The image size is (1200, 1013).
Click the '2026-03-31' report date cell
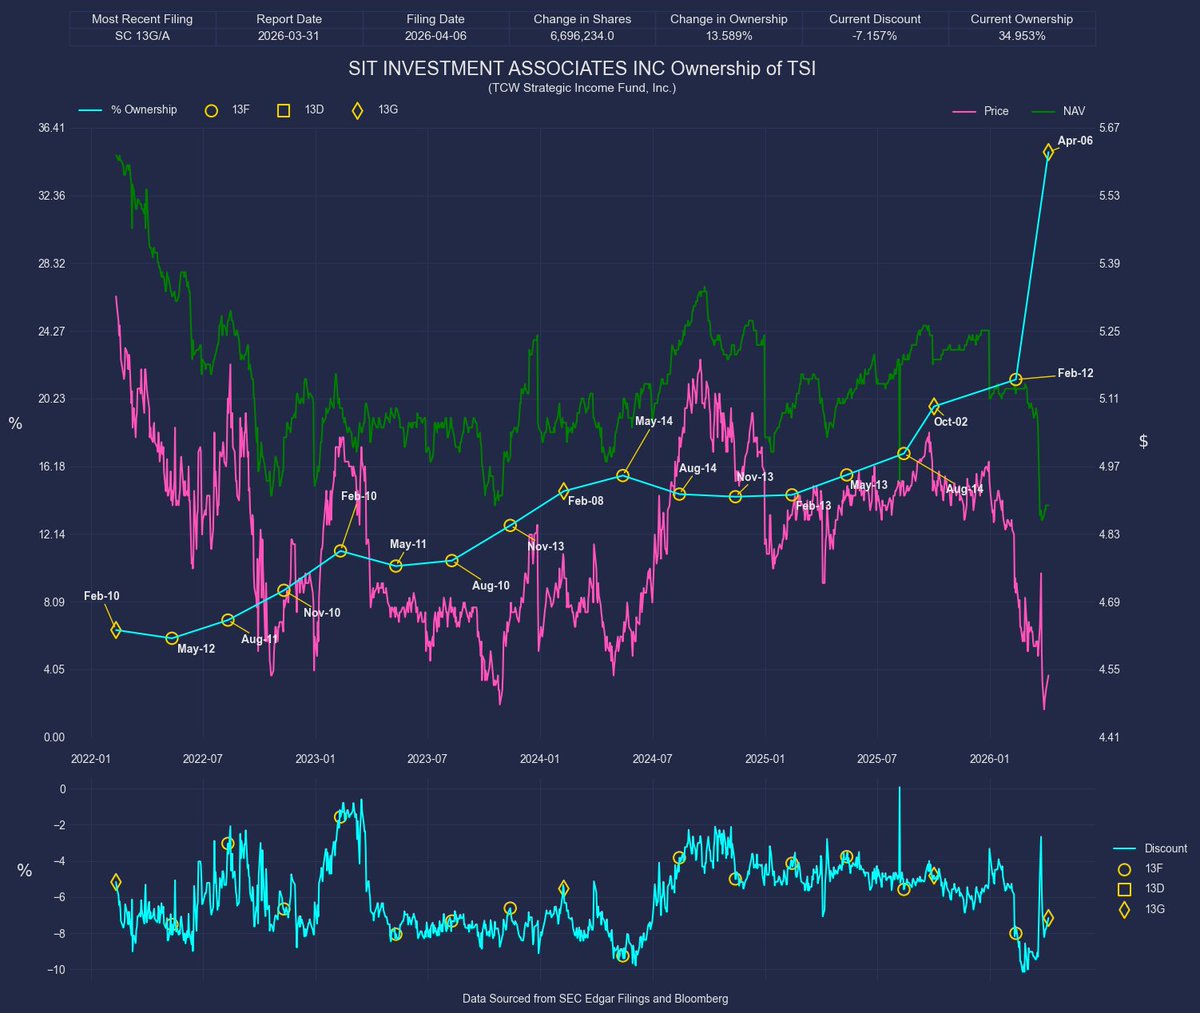(x=289, y=36)
